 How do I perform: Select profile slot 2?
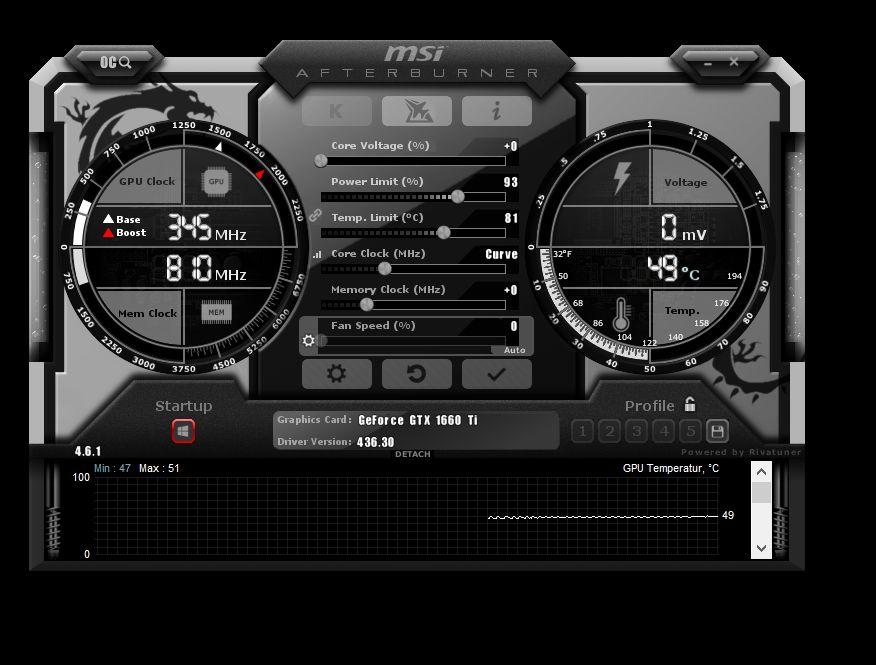tap(610, 431)
